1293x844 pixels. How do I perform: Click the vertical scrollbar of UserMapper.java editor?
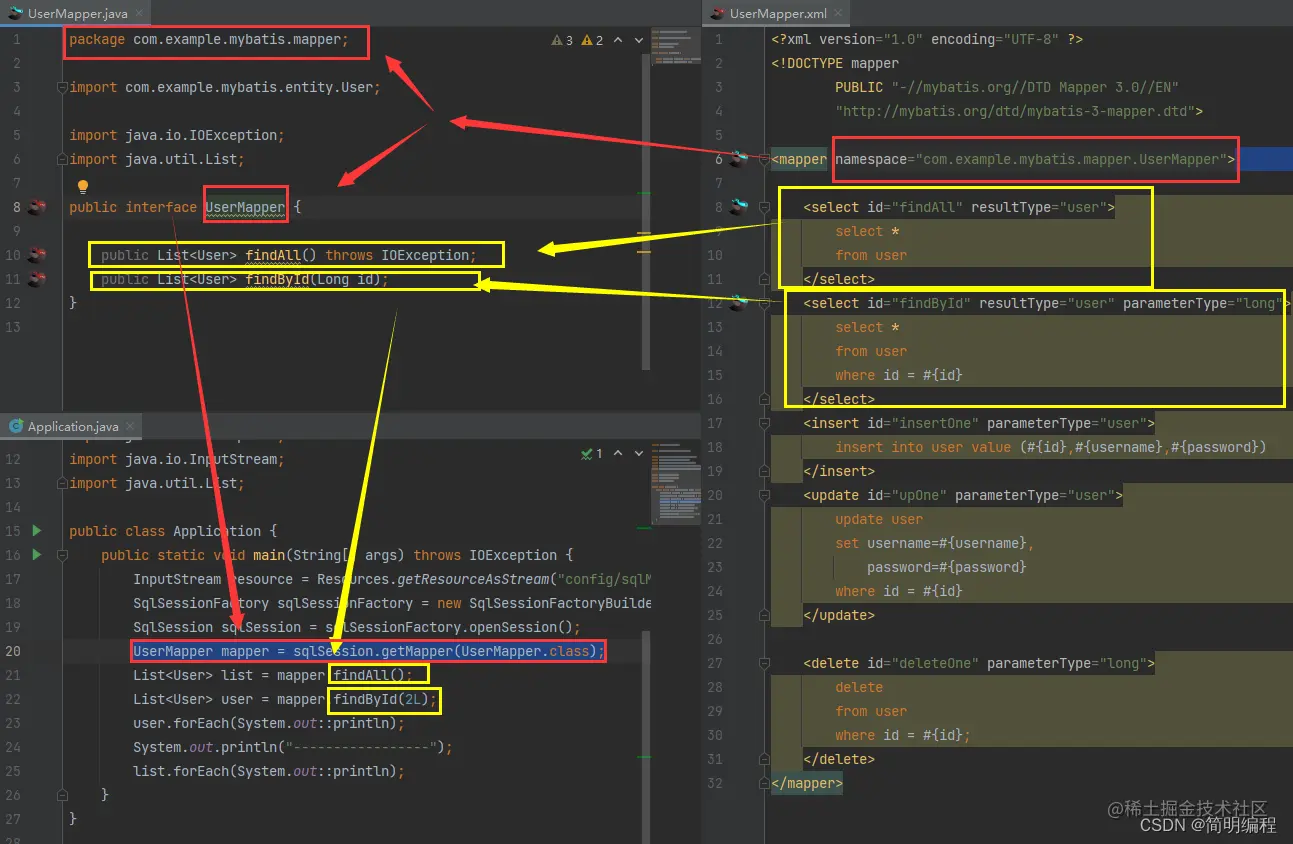646,211
